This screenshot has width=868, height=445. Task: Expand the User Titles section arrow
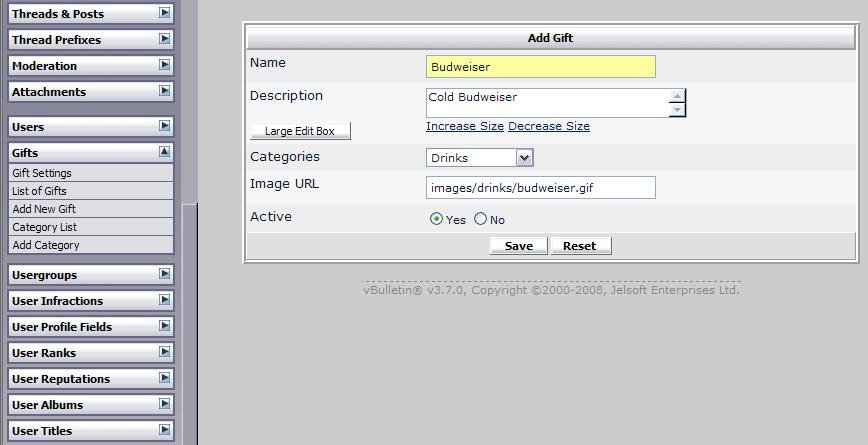point(164,430)
